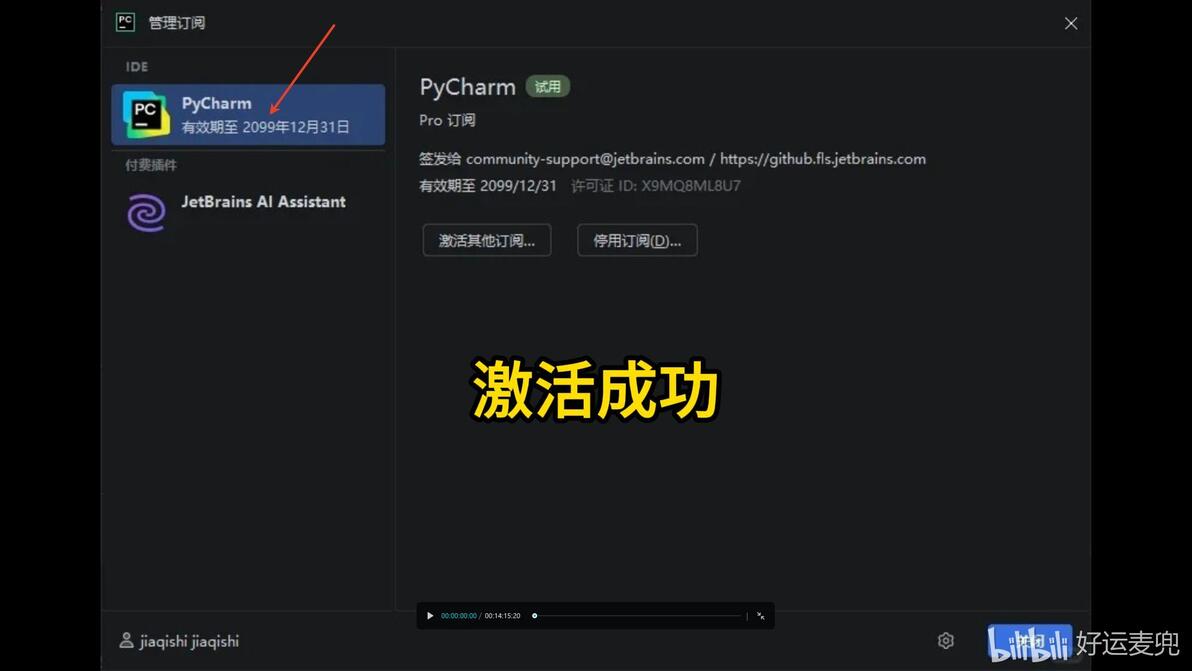Select PyCharm in the IDE list

pyautogui.click(x=248, y=115)
